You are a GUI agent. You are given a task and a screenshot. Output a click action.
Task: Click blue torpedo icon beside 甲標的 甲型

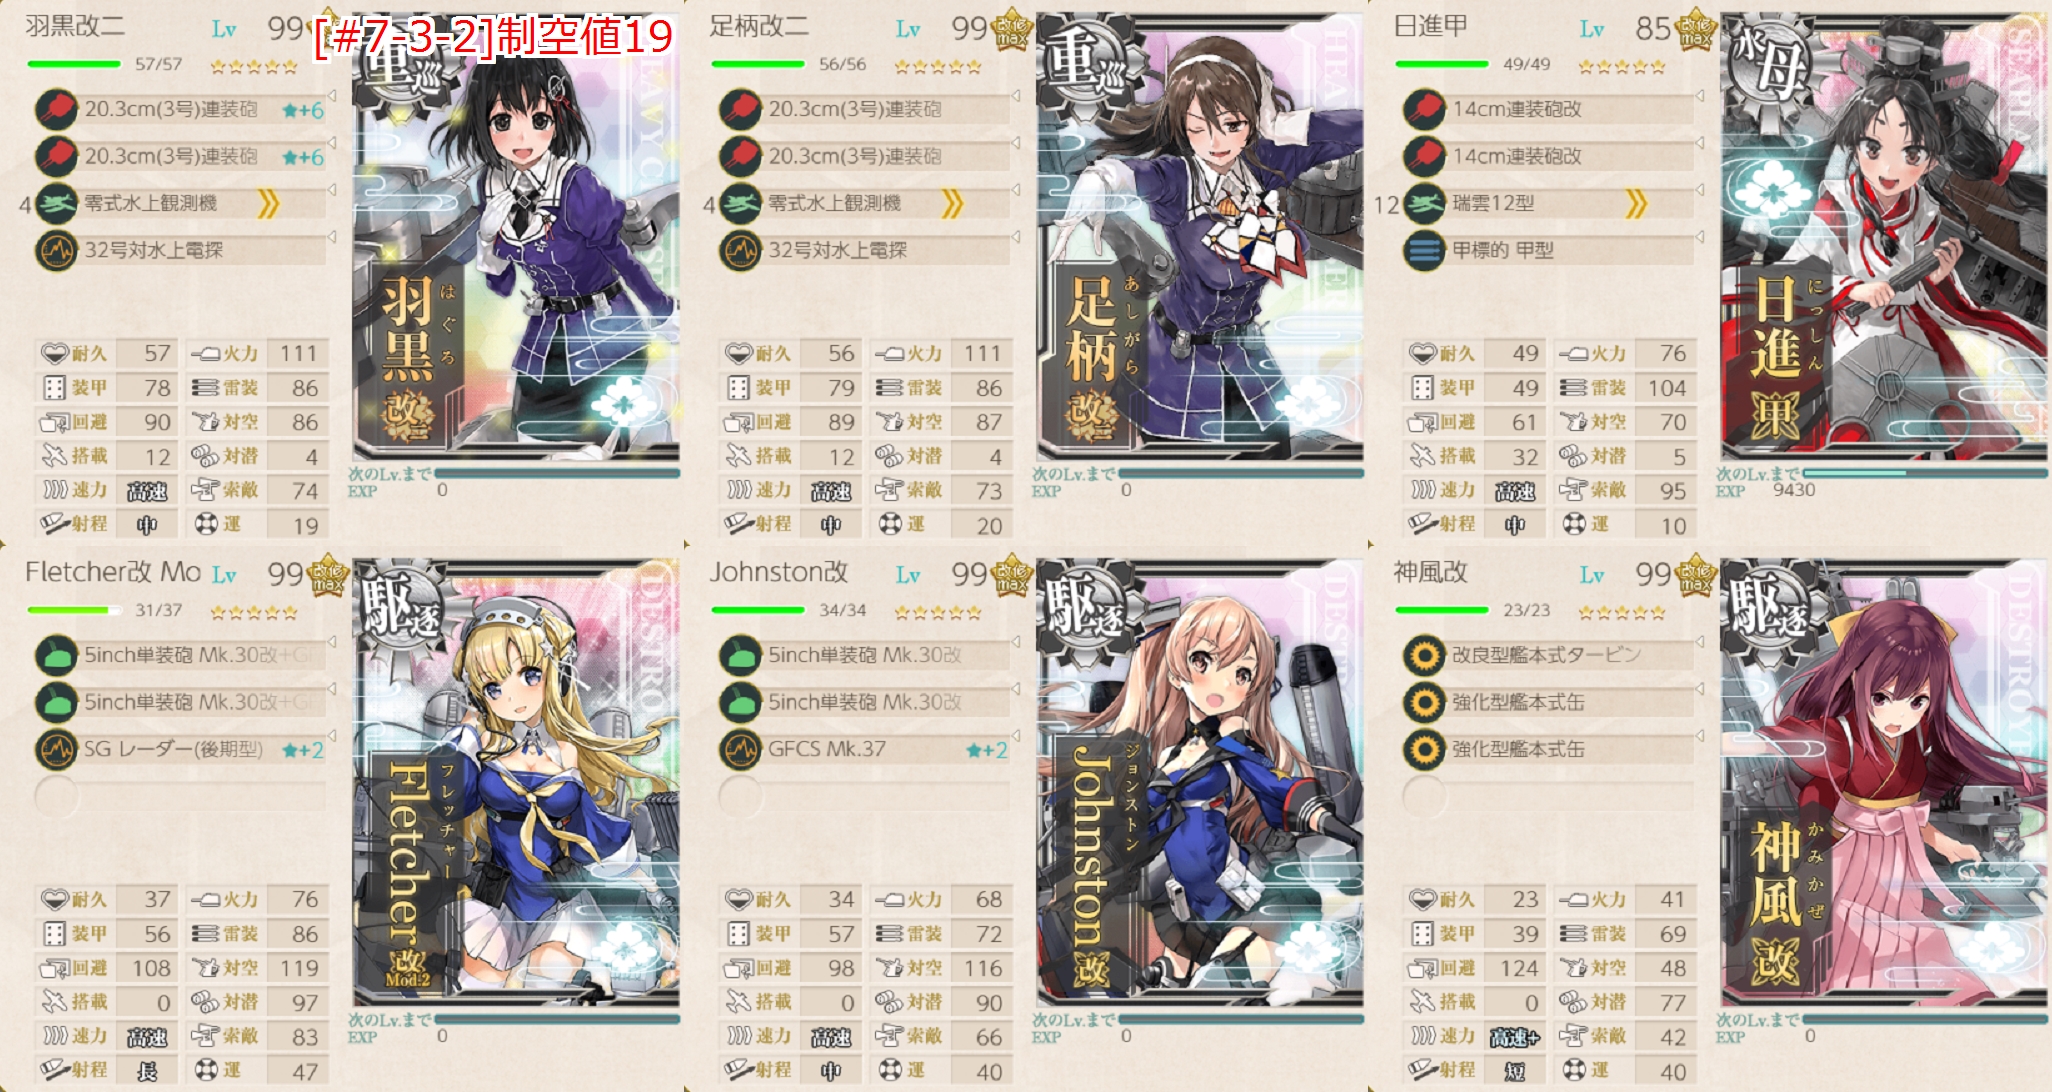coord(1424,250)
